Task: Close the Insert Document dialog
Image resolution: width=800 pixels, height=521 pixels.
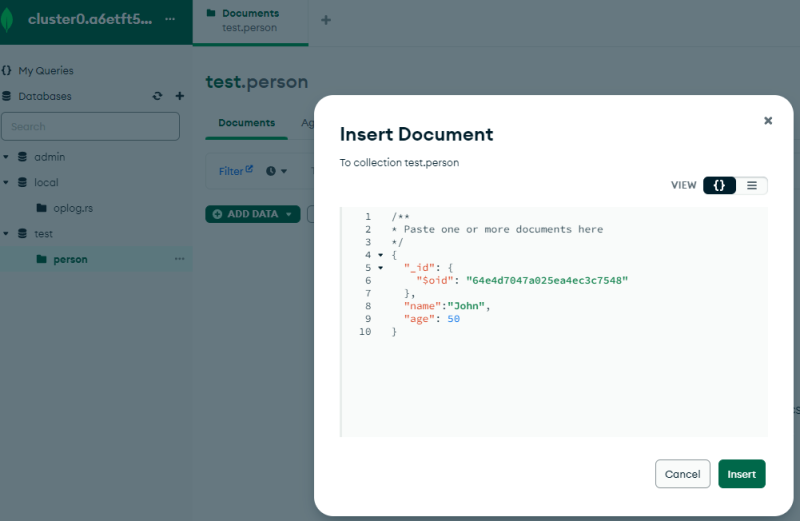Action: pos(768,120)
